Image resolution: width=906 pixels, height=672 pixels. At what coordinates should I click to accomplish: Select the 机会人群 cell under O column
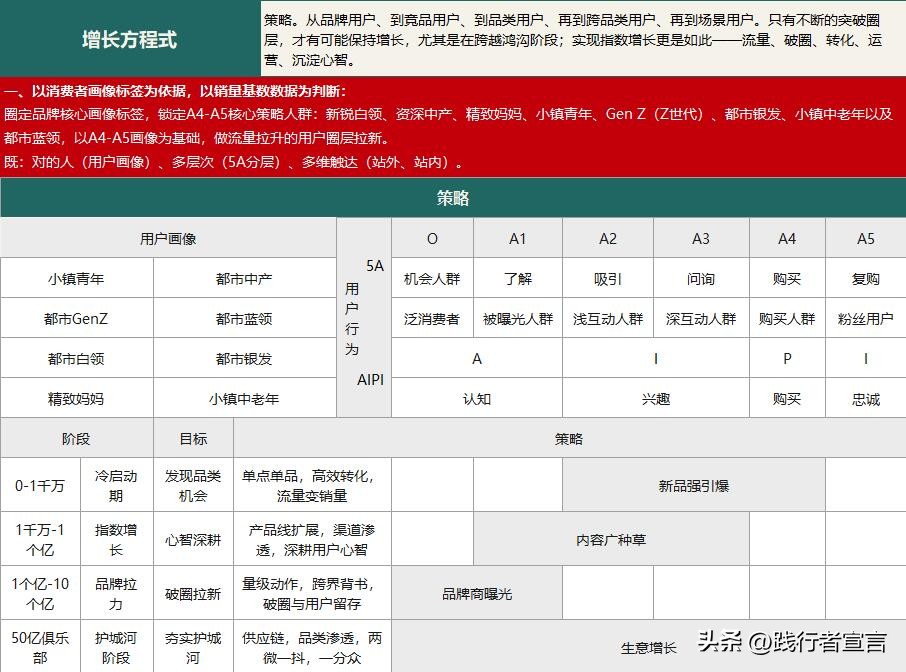click(432, 277)
